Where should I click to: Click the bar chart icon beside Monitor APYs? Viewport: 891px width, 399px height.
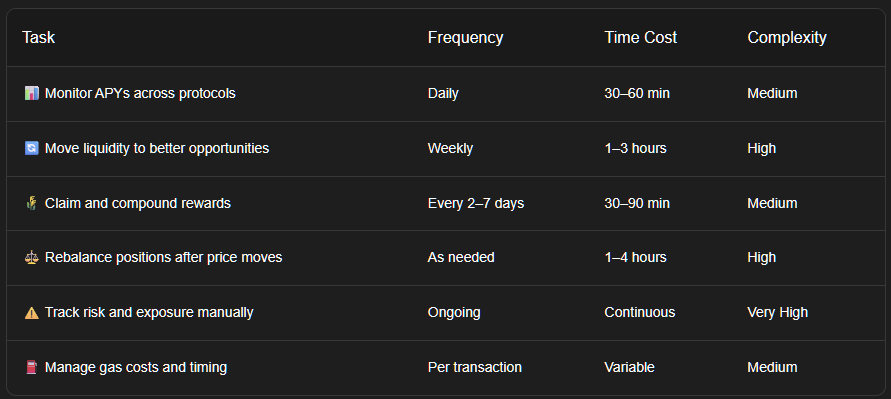point(32,93)
